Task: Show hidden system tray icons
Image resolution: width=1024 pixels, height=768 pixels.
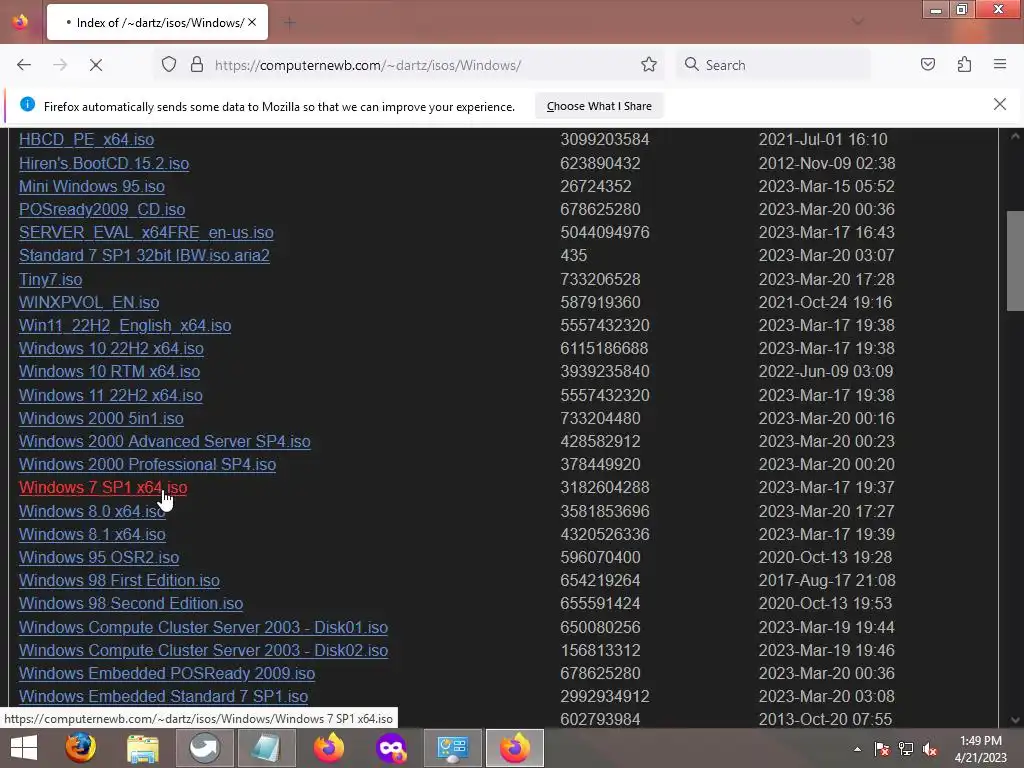Action: click(x=857, y=749)
